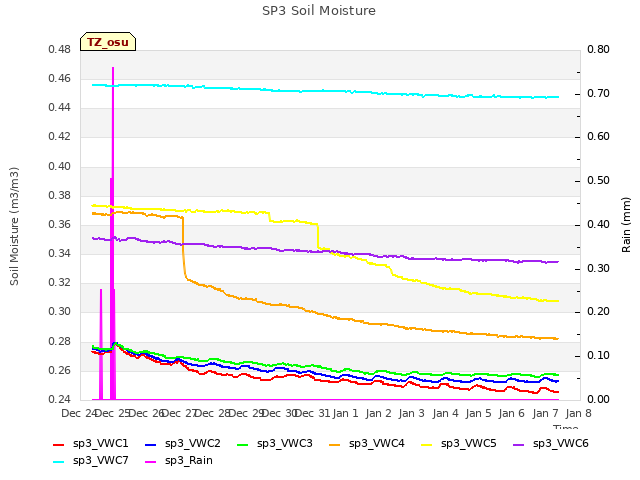Click the yellow sp3_VWC5 legend swatch
Viewport: 640px width, 480px height.
(427, 444)
